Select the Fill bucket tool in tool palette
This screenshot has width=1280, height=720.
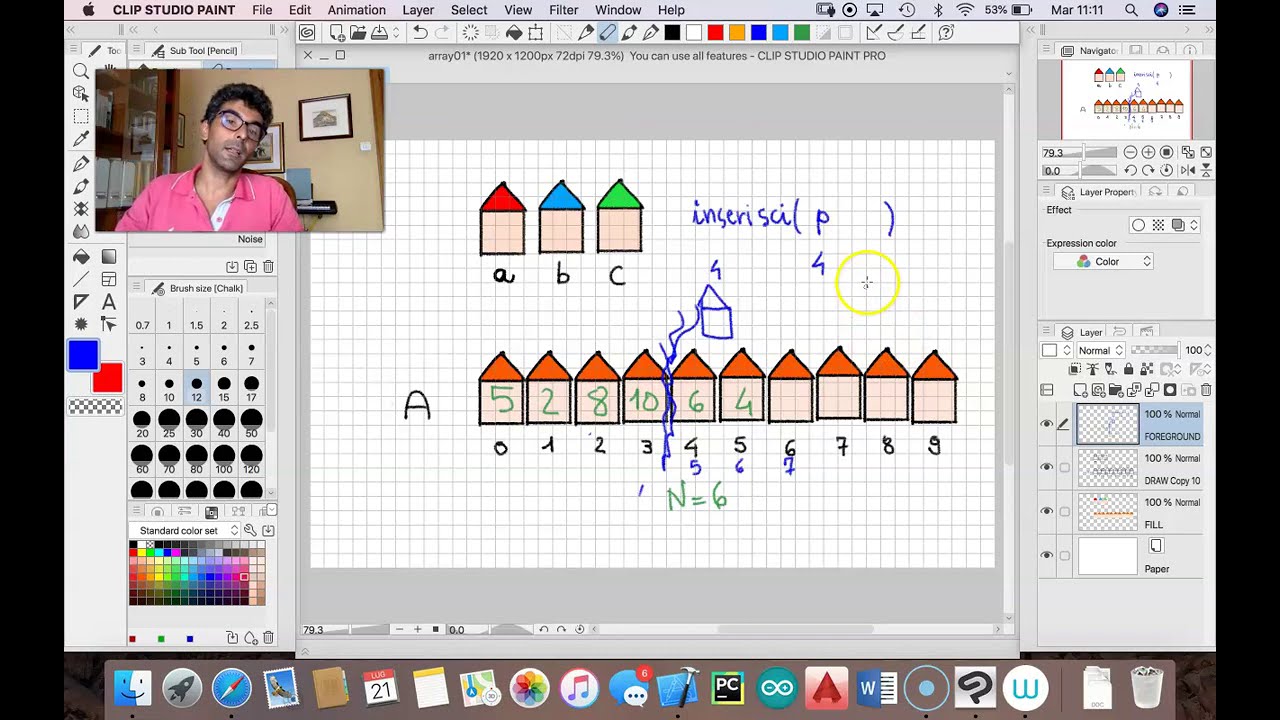tap(81, 257)
